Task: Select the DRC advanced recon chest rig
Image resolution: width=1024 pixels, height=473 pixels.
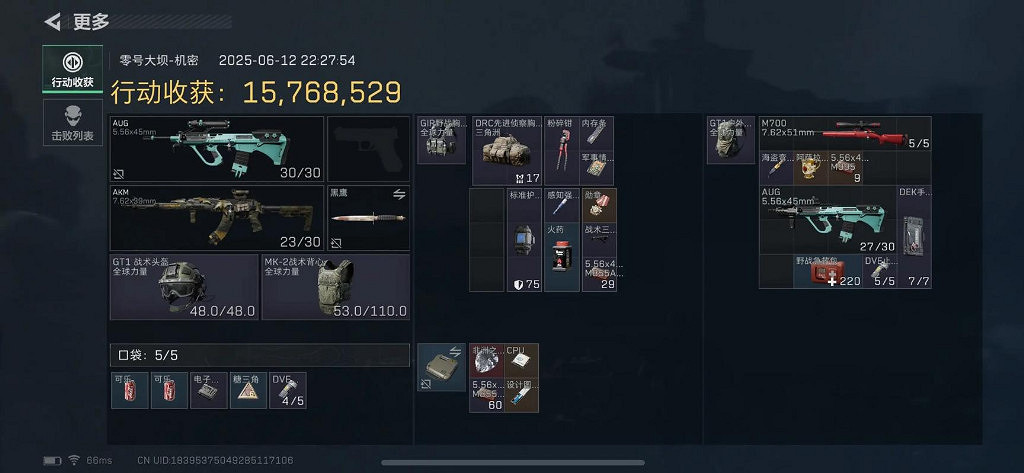Action: click(x=507, y=151)
